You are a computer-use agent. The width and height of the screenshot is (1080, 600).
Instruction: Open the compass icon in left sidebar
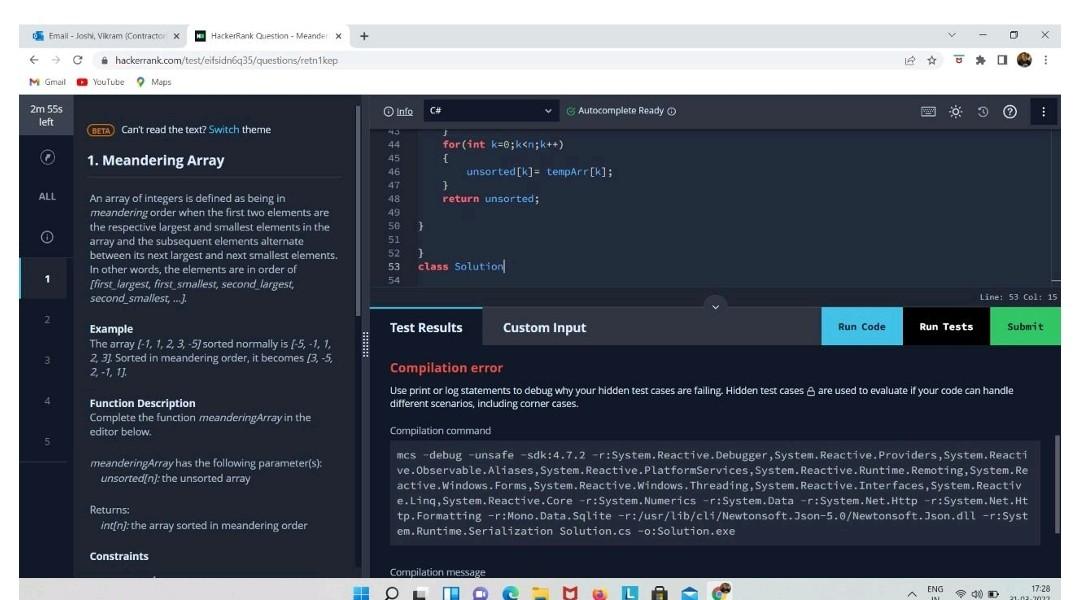click(47, 157)
